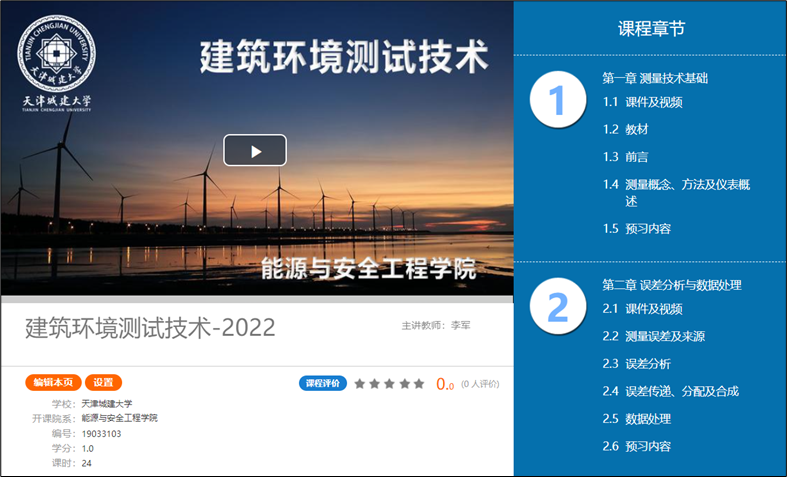Select the second rating star

[374, 384]
